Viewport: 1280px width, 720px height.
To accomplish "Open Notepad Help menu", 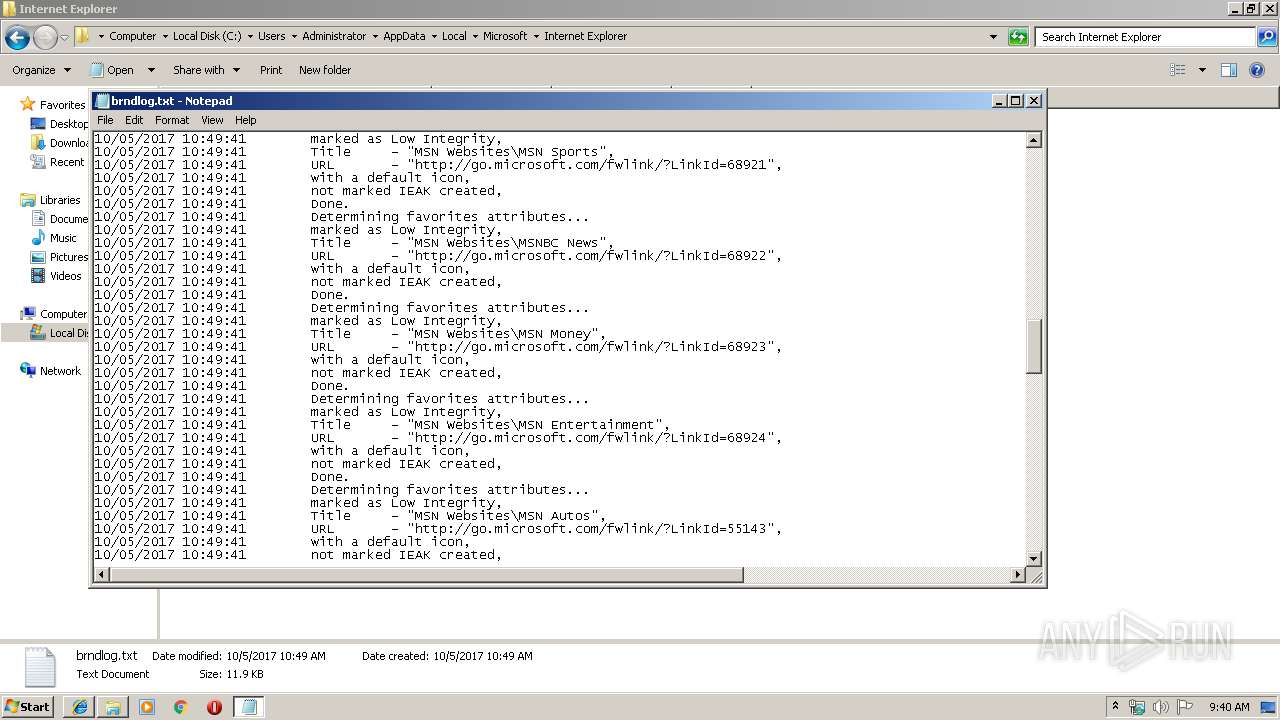I will [245, 120].
